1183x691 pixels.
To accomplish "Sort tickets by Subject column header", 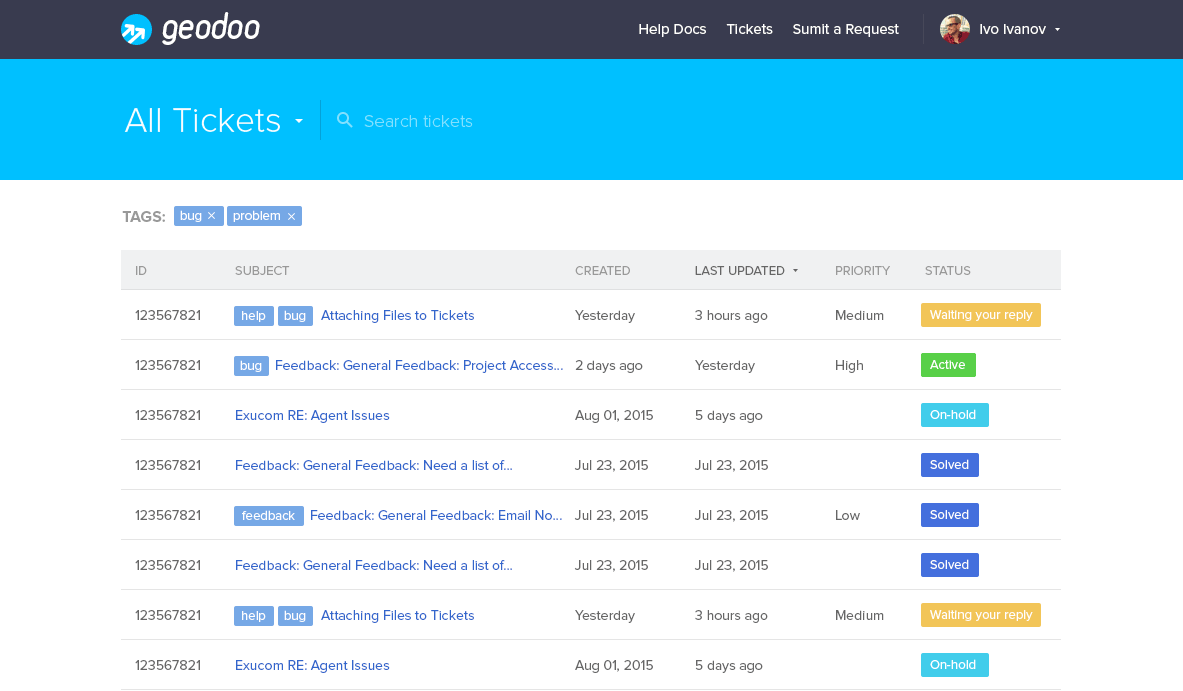I will 262,270.
